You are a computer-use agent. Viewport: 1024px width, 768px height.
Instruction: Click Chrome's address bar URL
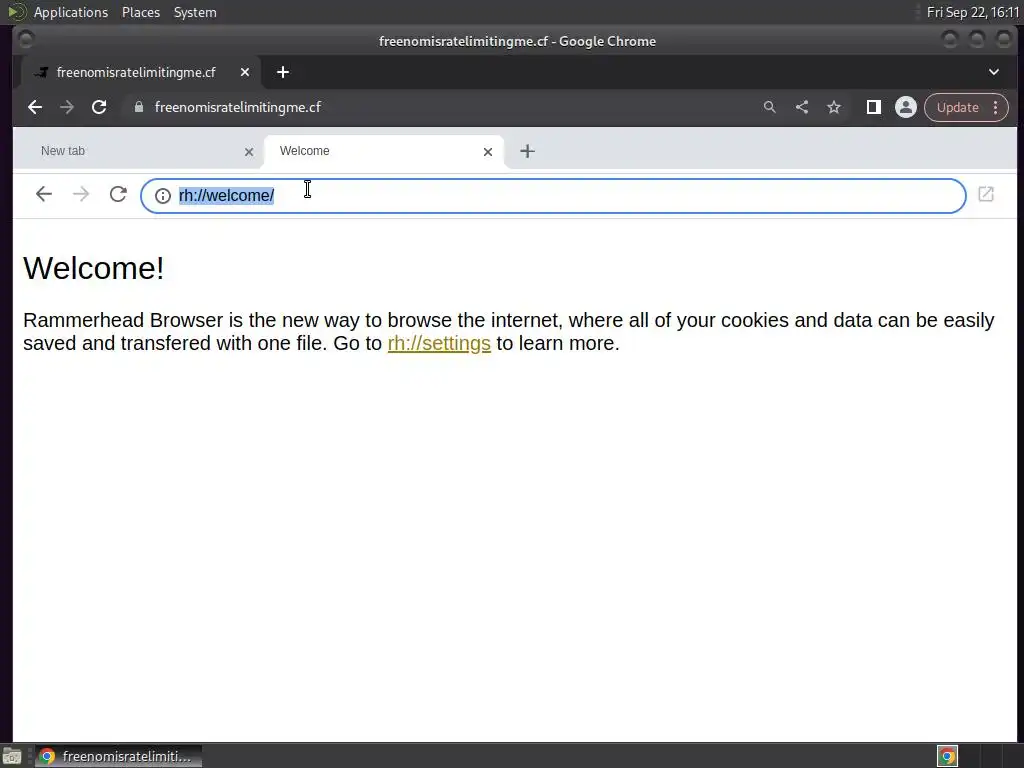pyautogui.click(x=238, y=107)
